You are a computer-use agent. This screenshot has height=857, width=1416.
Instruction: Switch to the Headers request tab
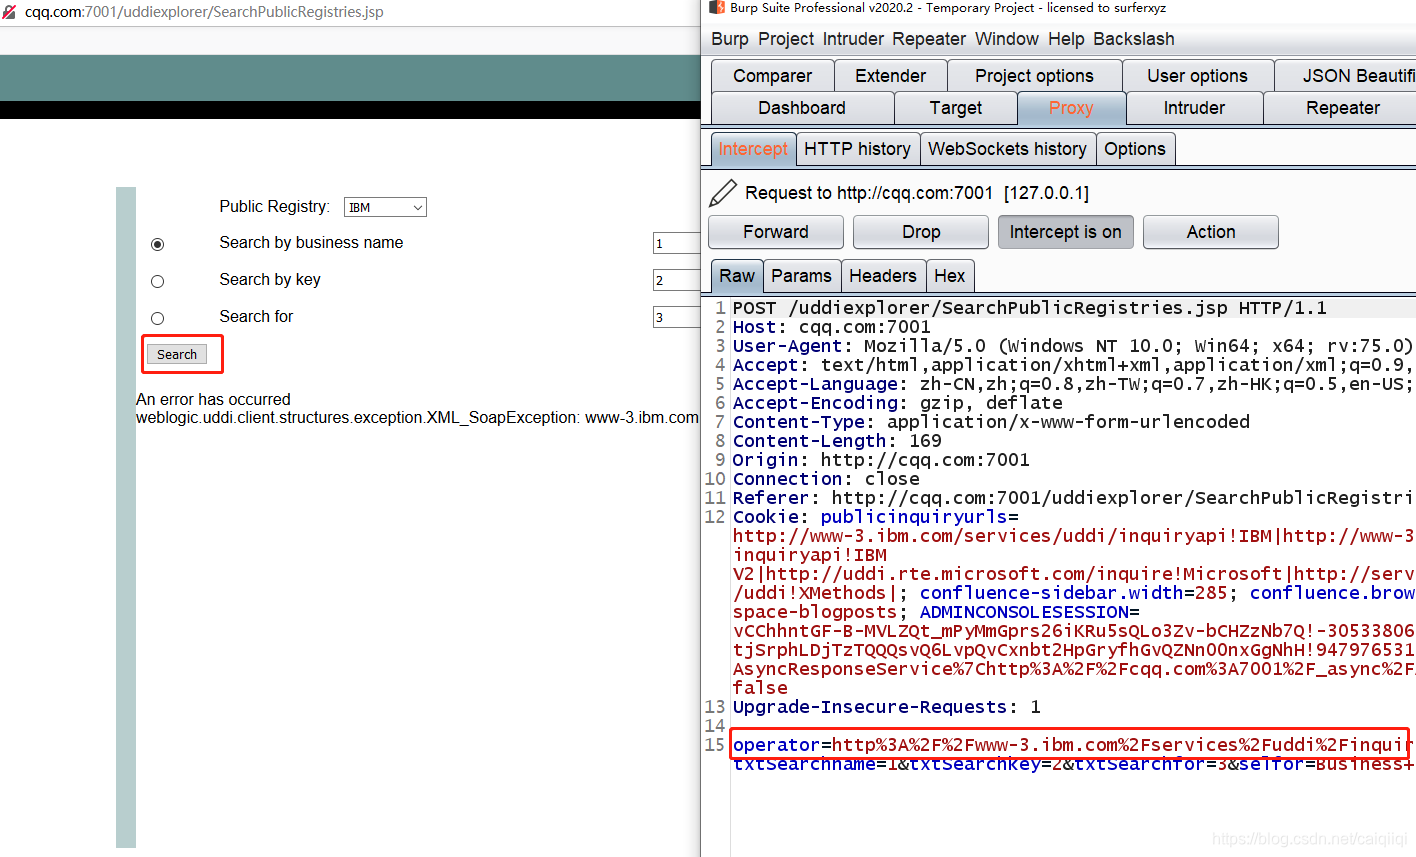pos(882,276)
